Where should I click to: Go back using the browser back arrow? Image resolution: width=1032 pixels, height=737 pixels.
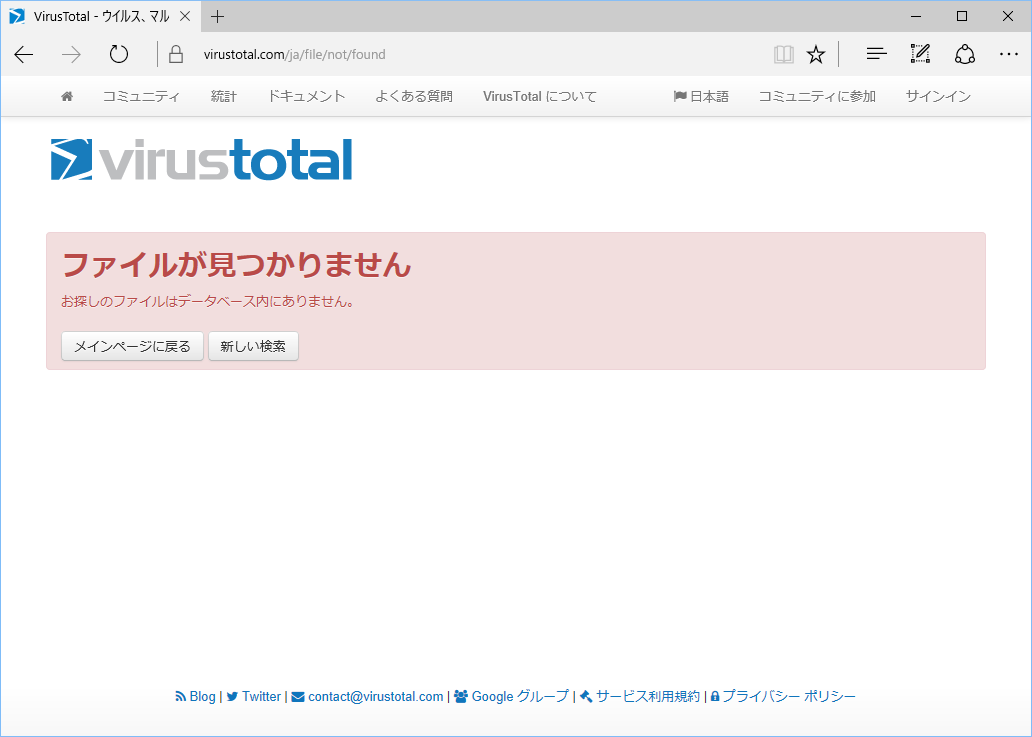(x=24, y=55)
